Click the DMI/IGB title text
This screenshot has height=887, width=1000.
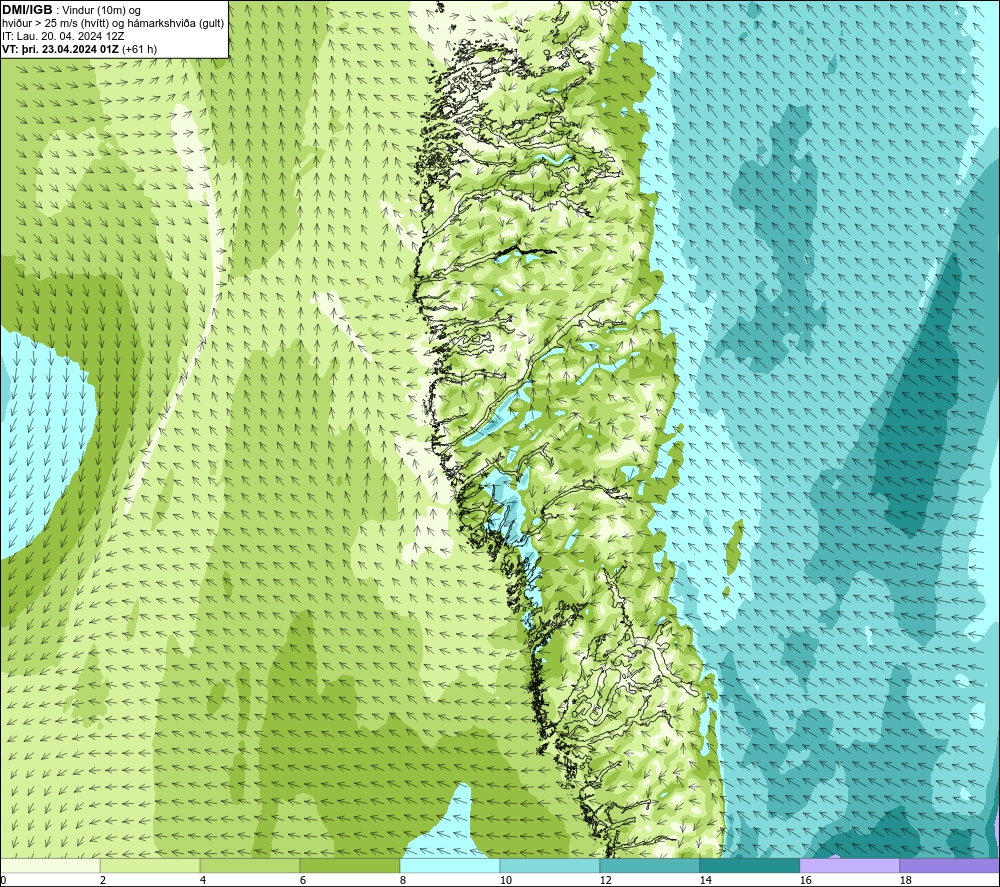tap(27, 10)
